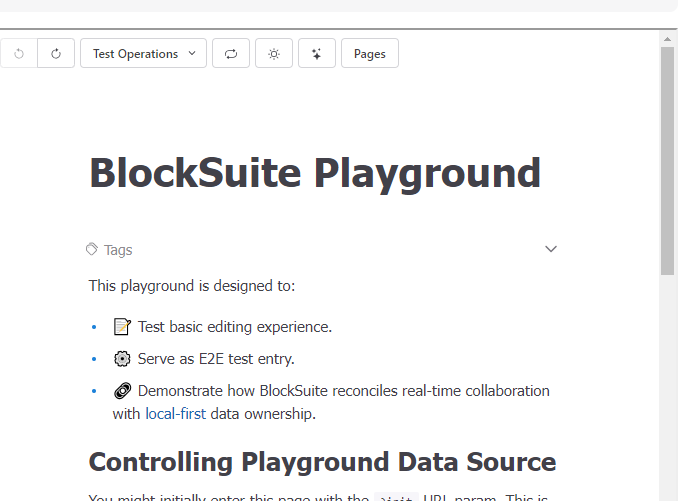Click the scrollbar up arrow
This screenshot has width=683, height=501.
pos(667,39)
